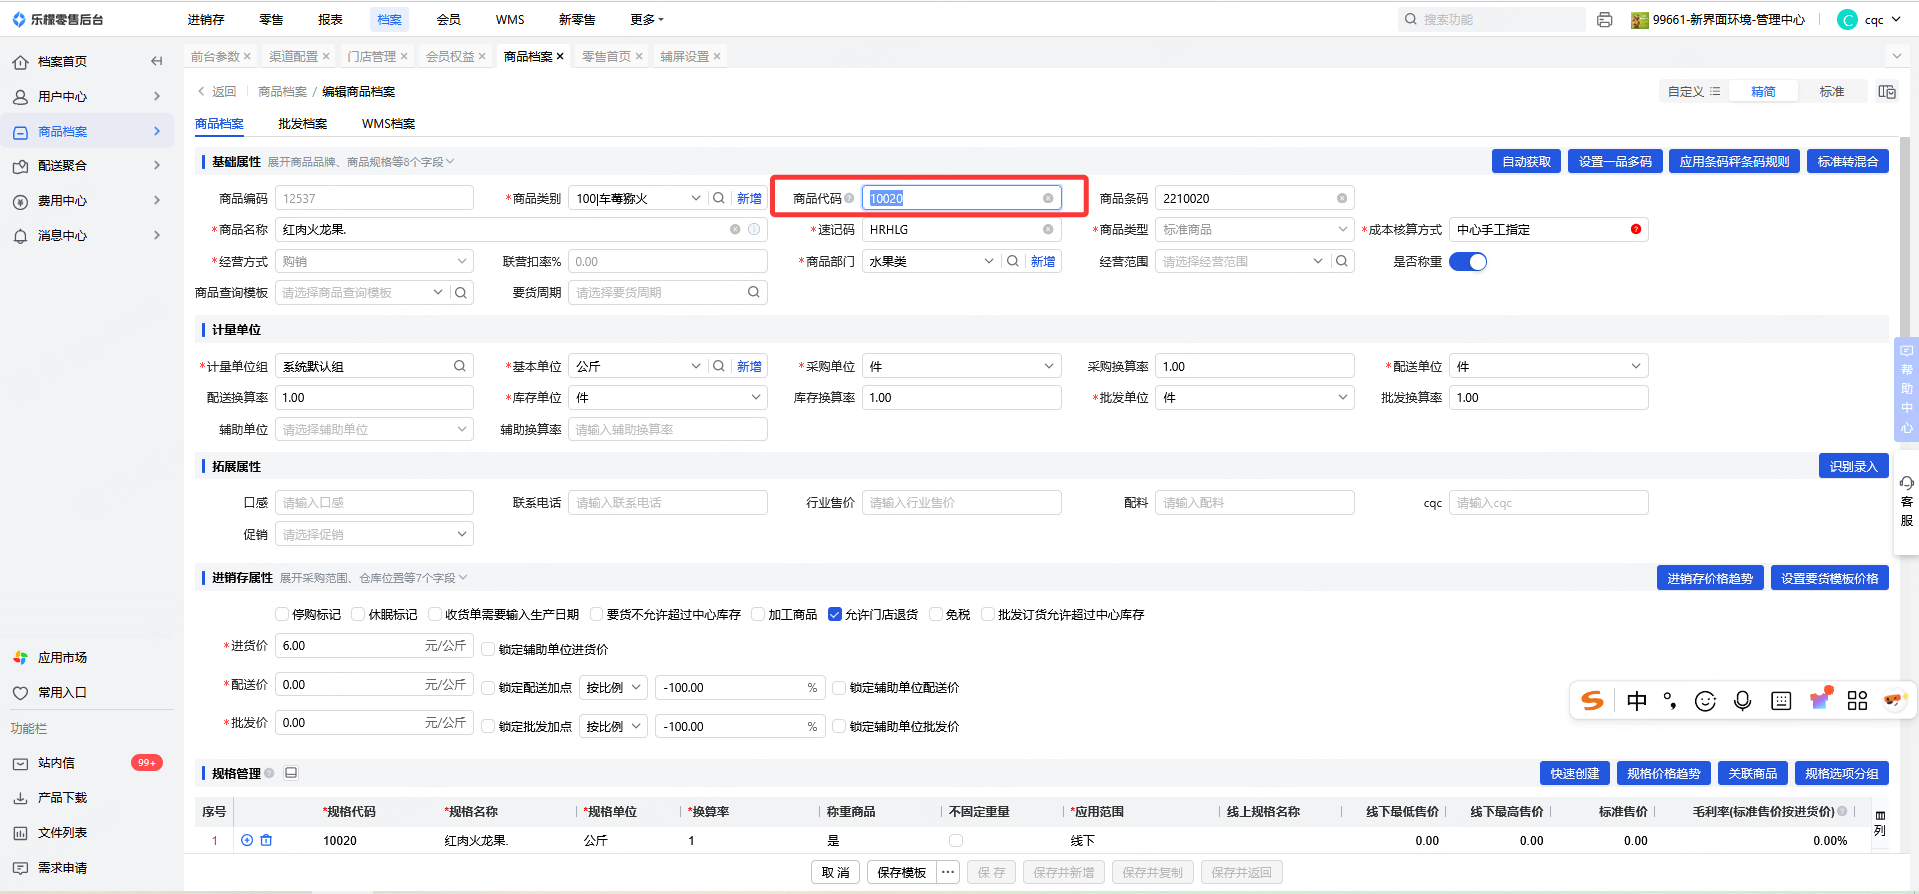This screenshot has height=894, width=1919.
Task: Open the 会员 top menu
Action: (x=449, y=20)
